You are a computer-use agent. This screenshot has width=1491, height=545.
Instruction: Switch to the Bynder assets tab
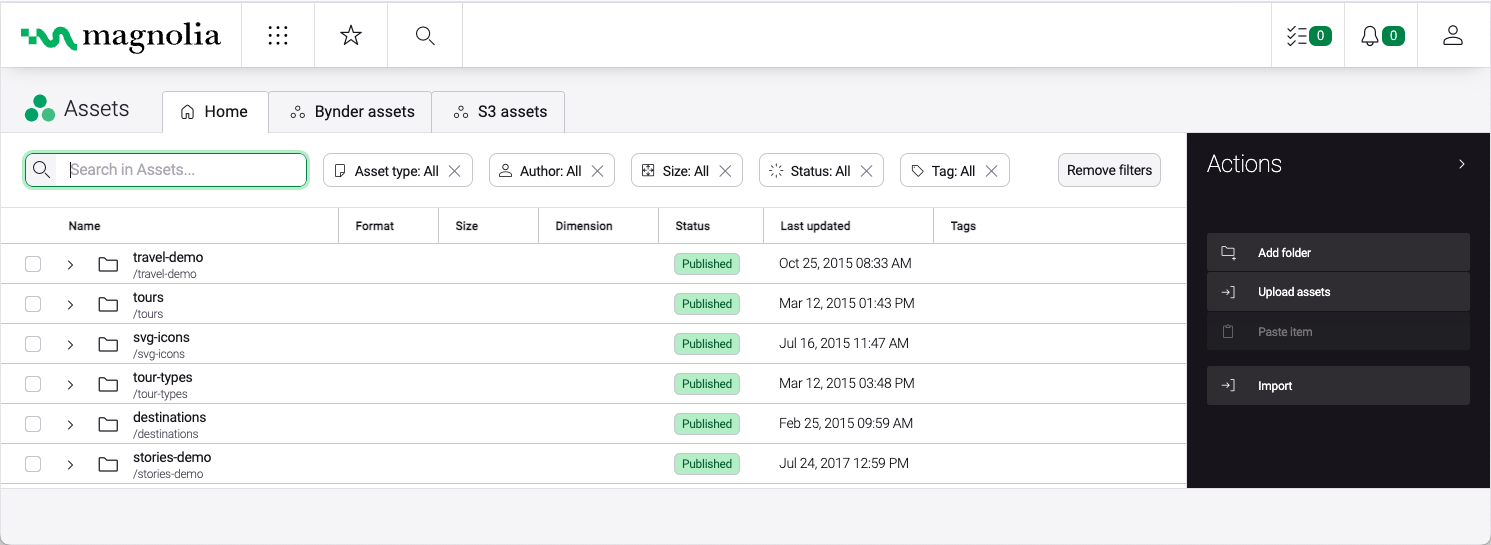(351, 112)
